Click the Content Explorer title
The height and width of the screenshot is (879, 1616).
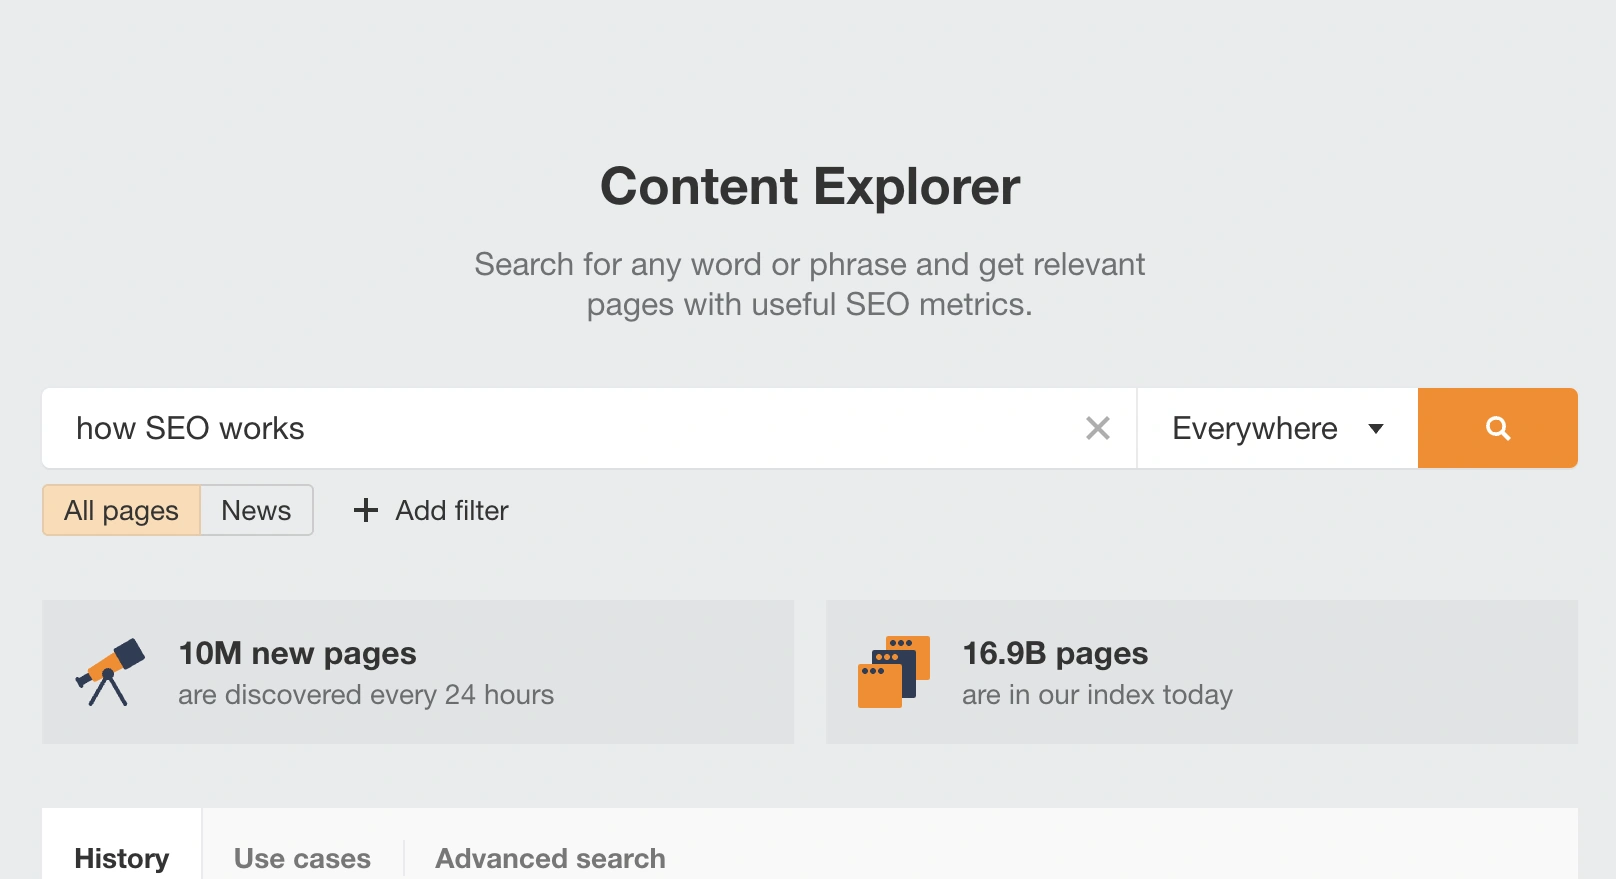(809, 186)
